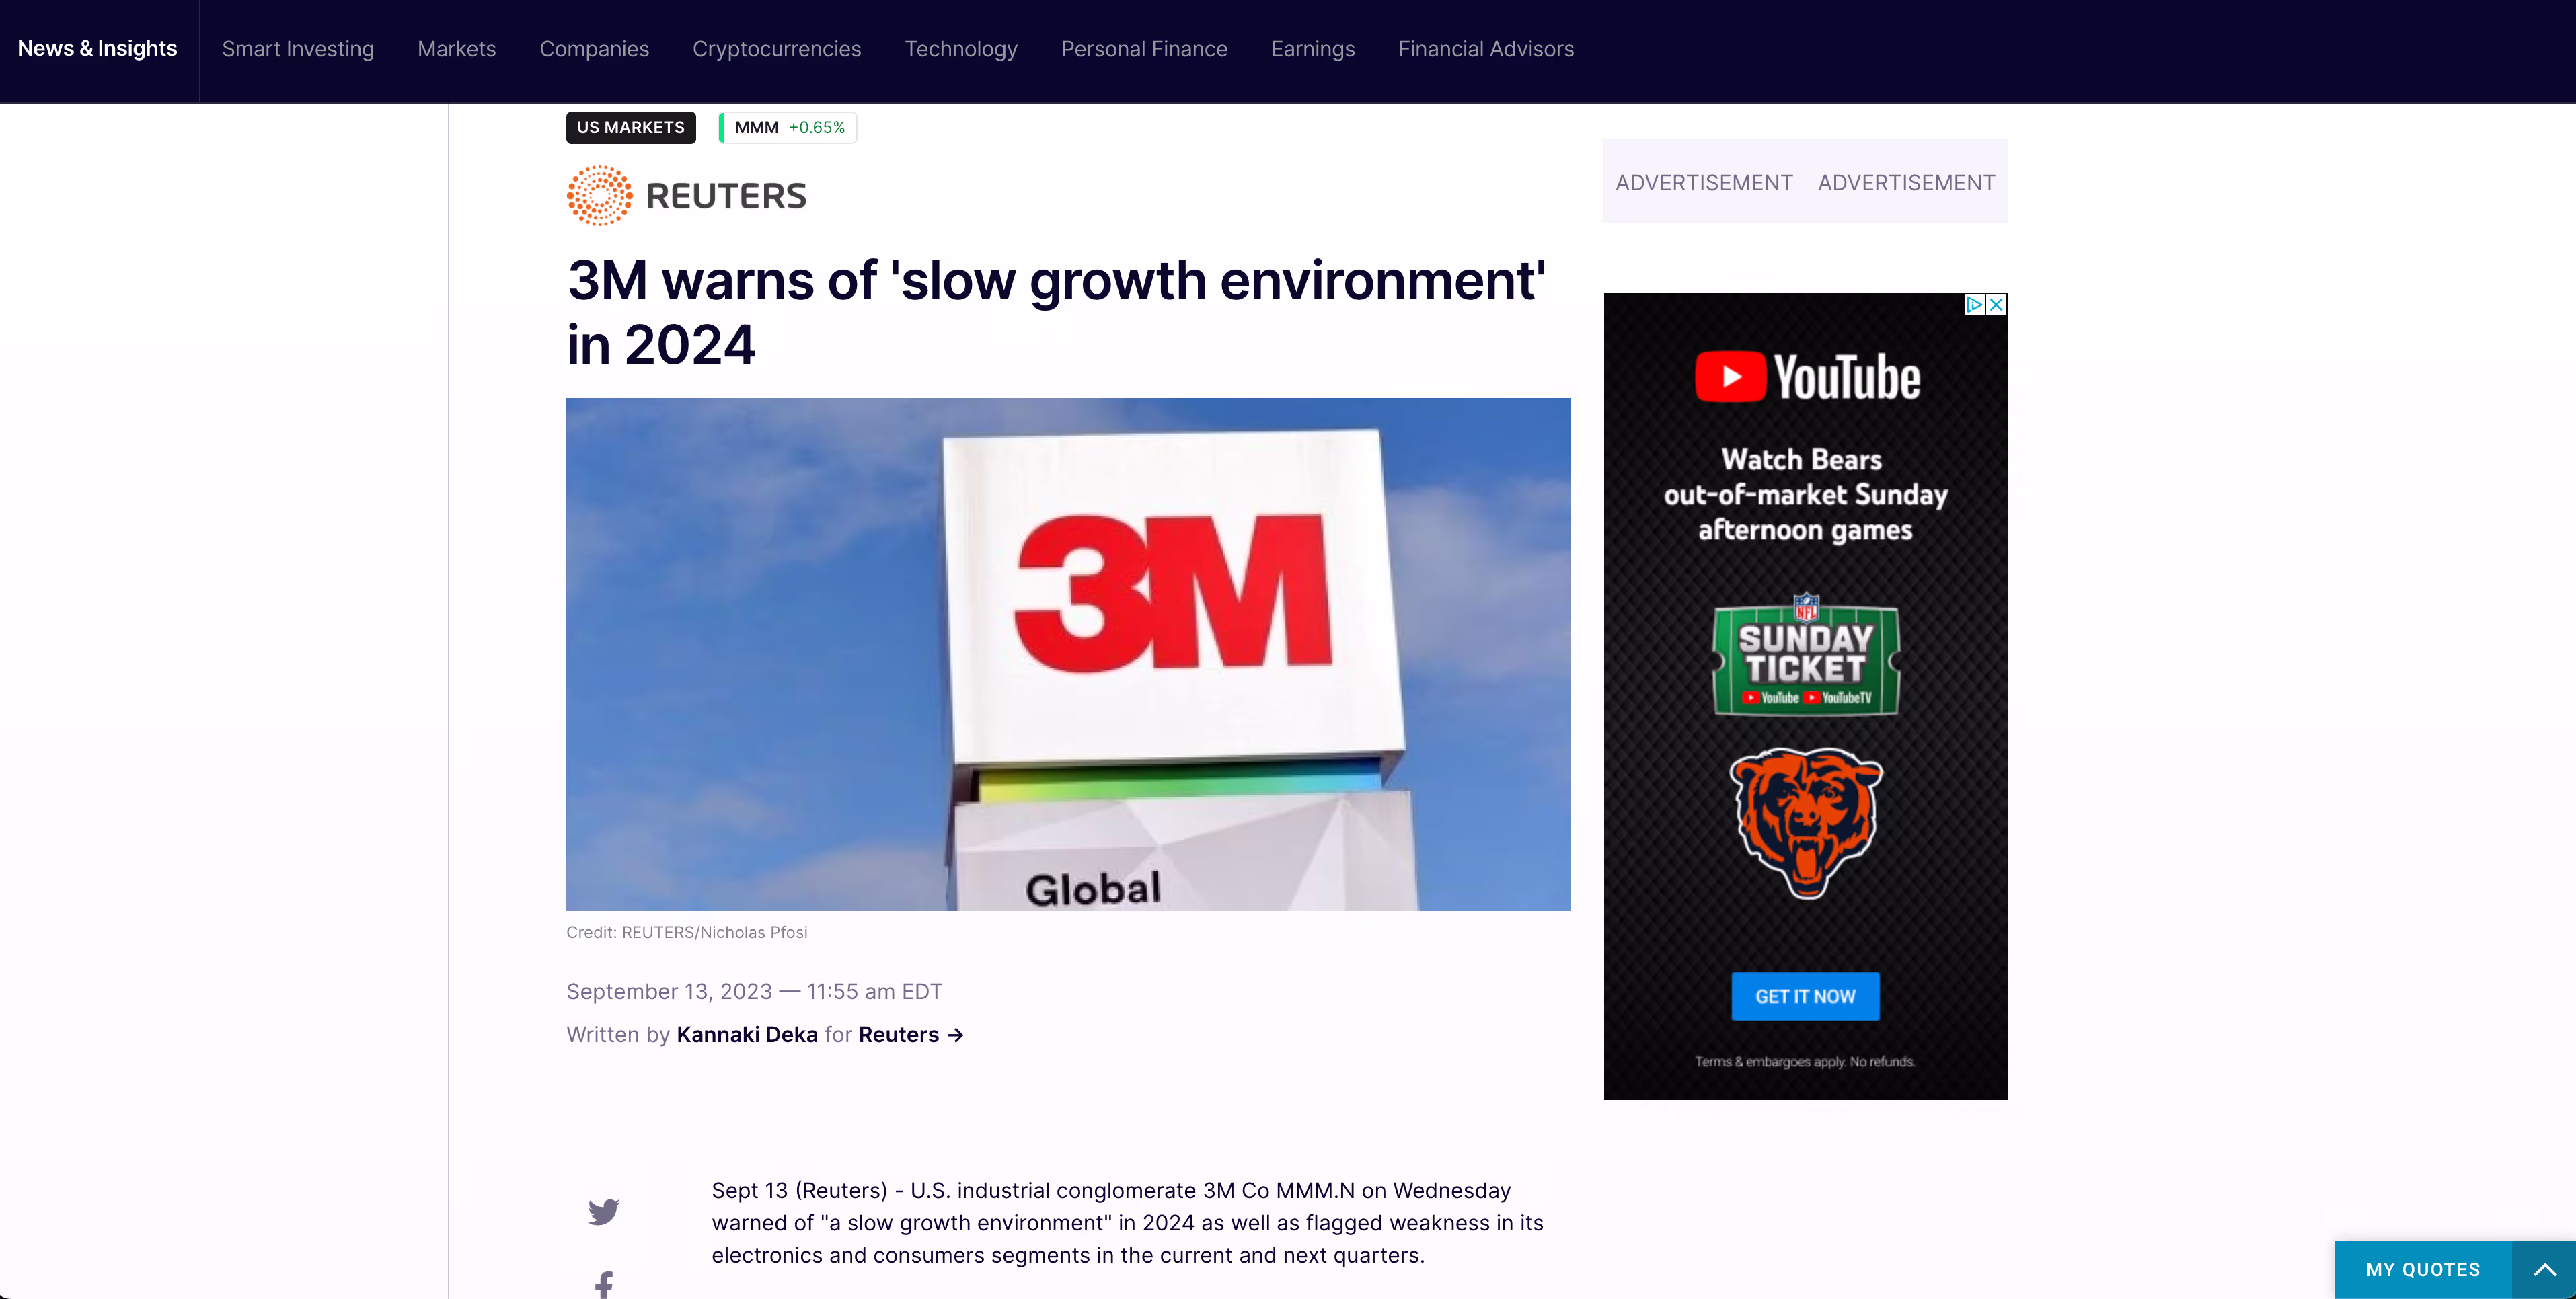Screen dimensions: 2576x1299
Task: Follow the Reuters arrow link
Action: (911, 1034)
